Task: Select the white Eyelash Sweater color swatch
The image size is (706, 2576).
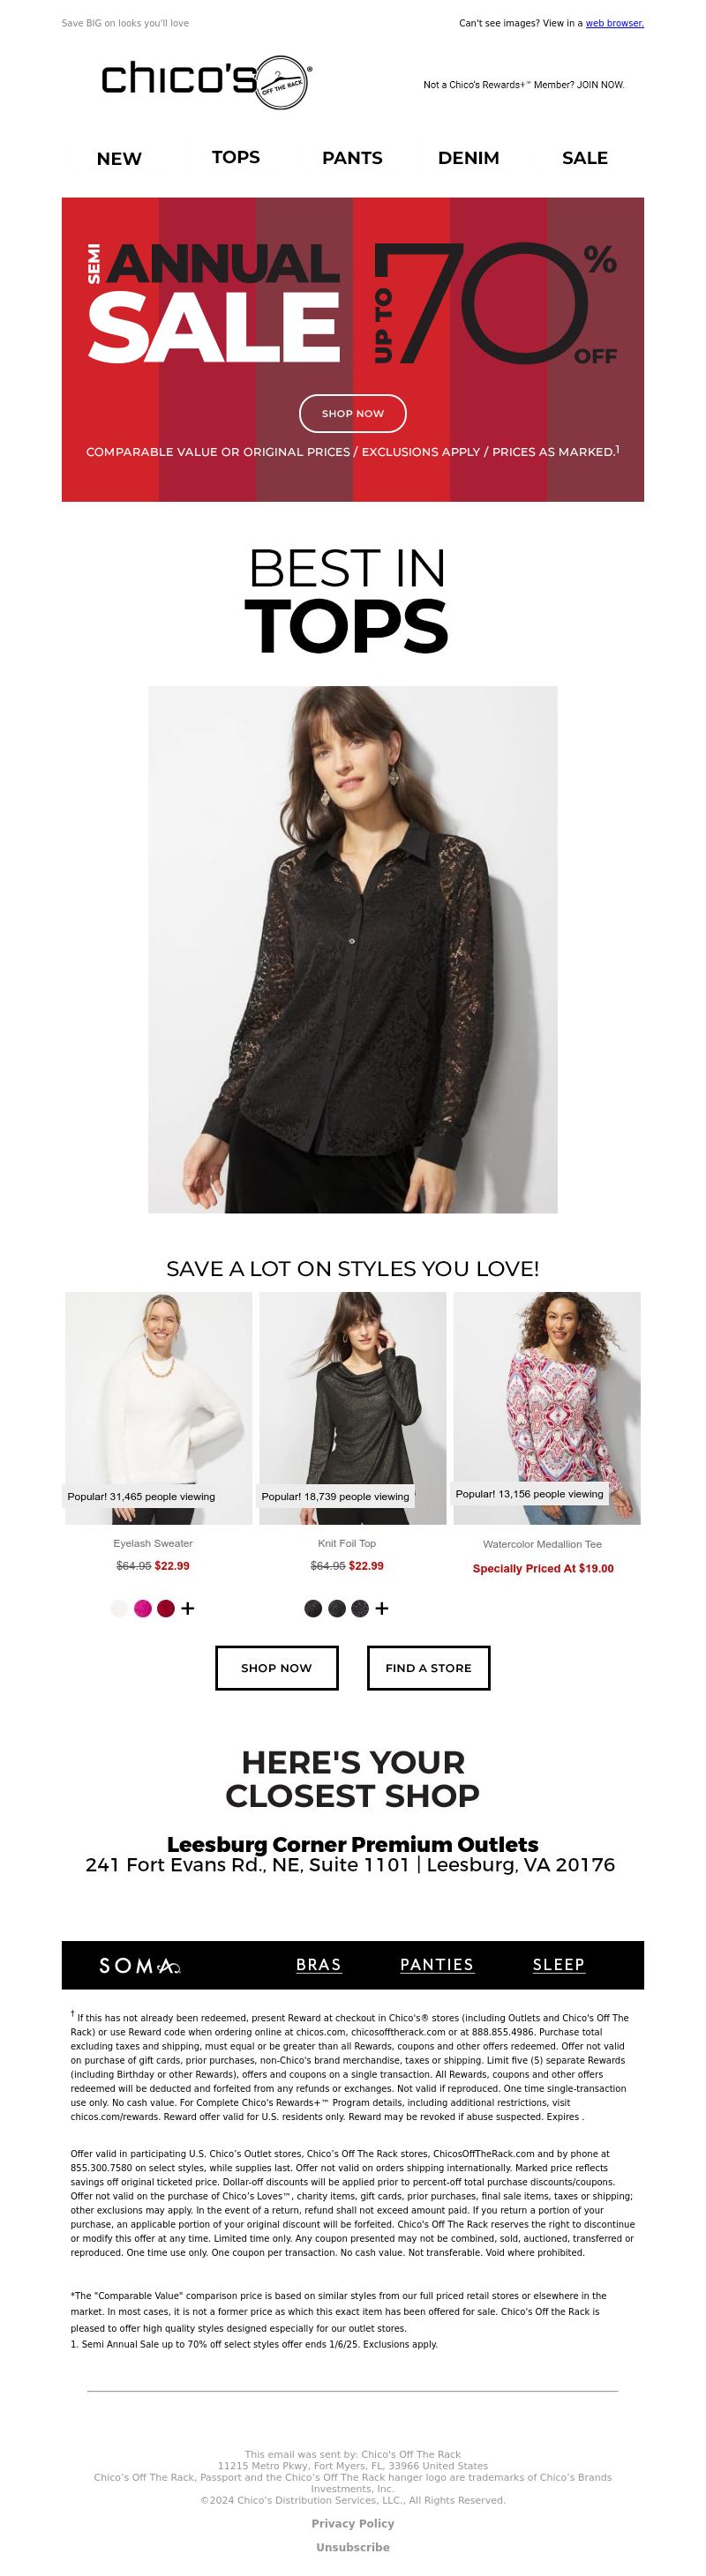Action: 119,1608
